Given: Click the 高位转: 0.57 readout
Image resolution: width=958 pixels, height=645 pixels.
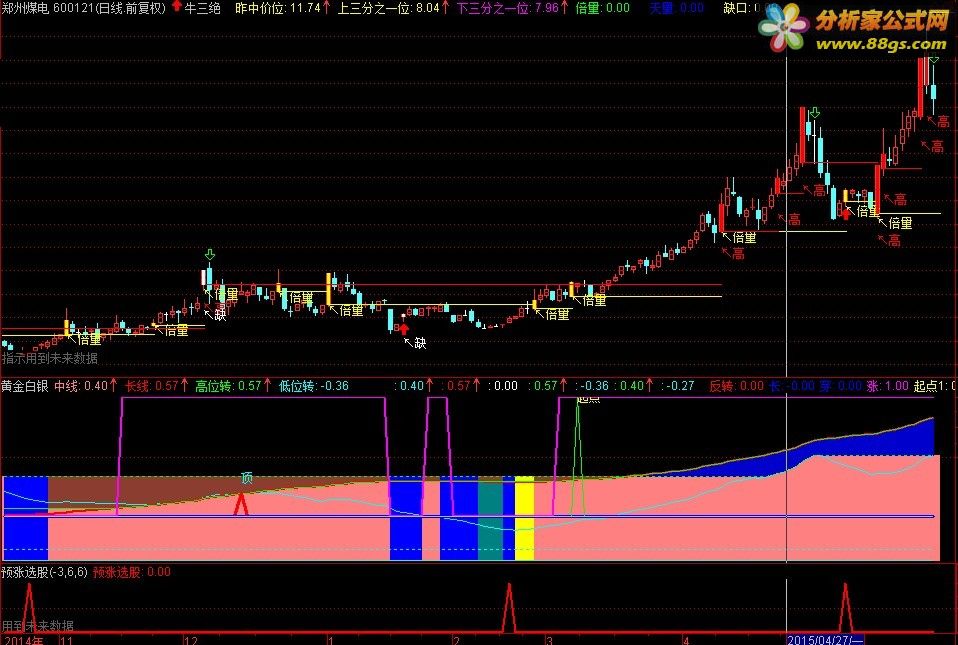Looking at the screenshot, I should (229, 386).
